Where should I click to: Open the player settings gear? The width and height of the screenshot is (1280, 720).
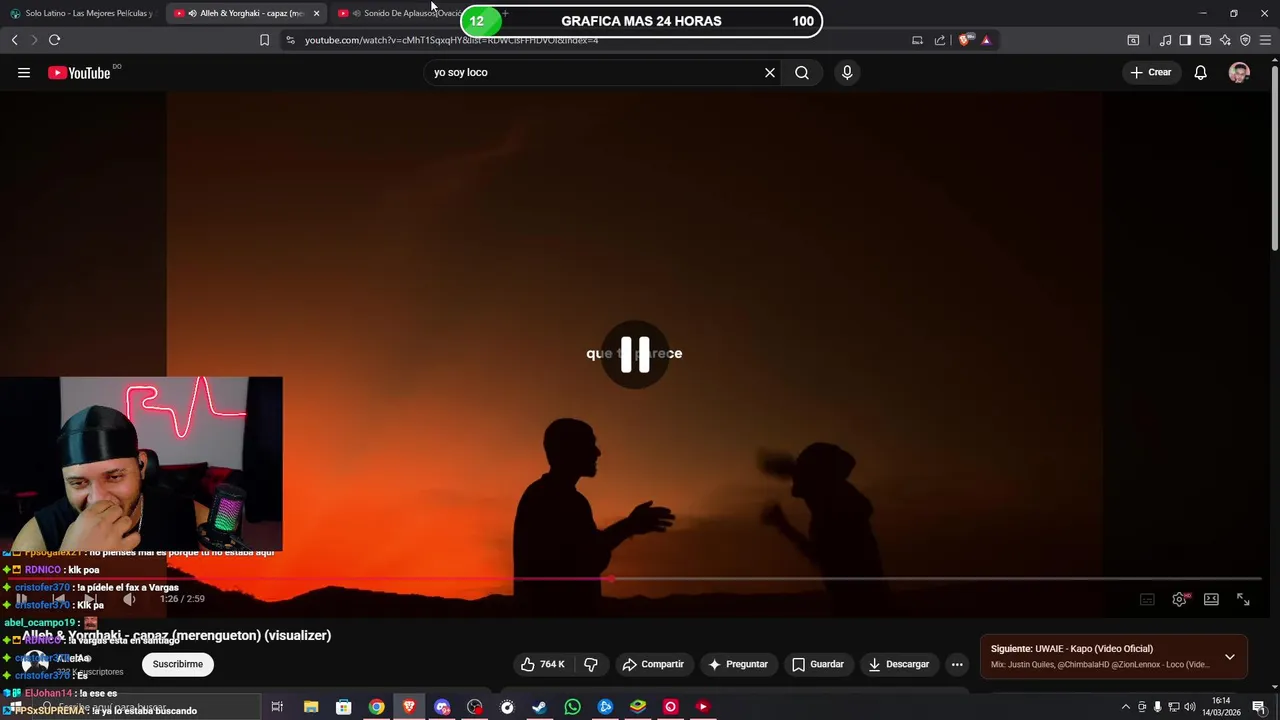tap(1179, 599)
